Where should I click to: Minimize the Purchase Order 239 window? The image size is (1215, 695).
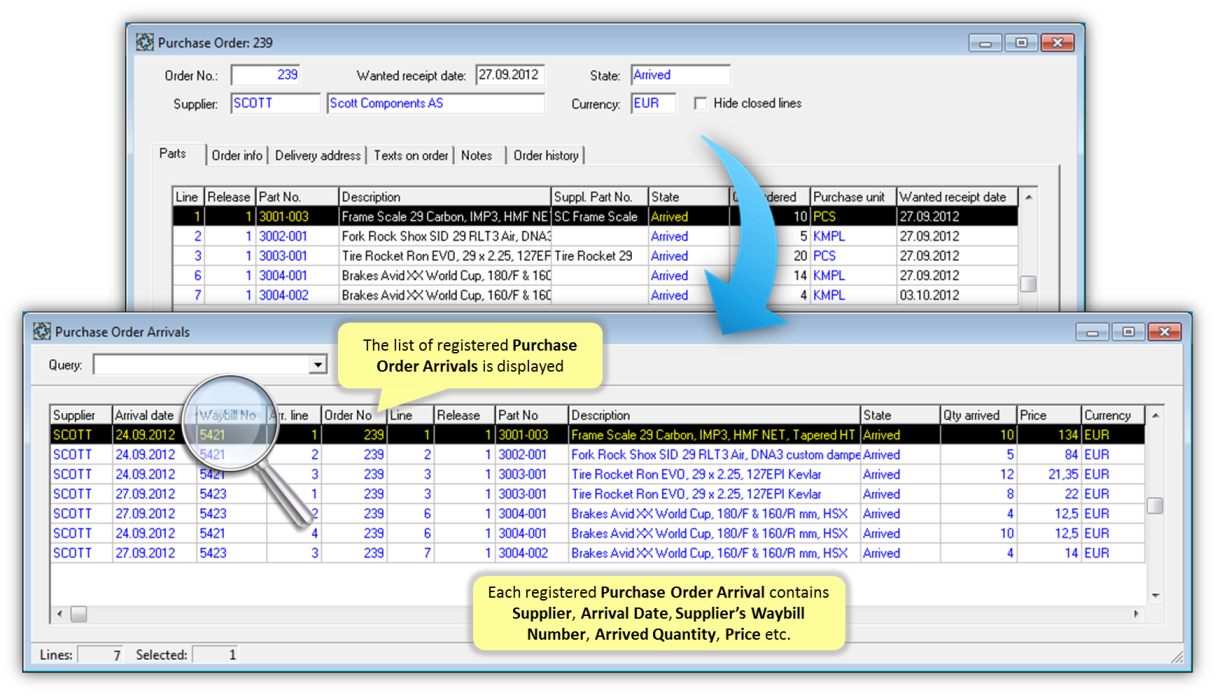click(985, 43)
